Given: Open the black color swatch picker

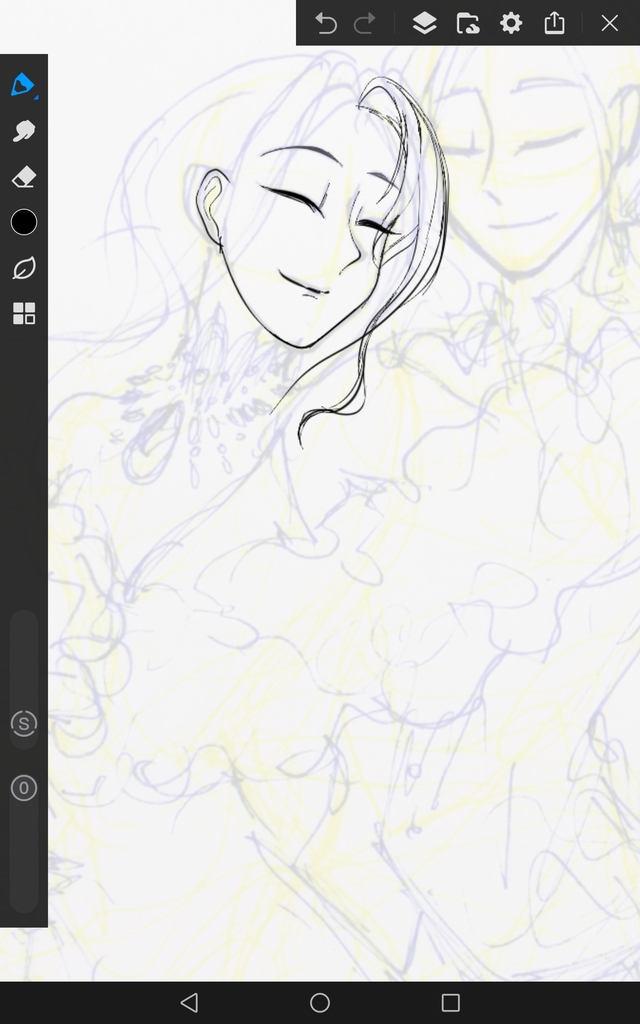Looking at the screenshot, I should click(x=24, y=222).
